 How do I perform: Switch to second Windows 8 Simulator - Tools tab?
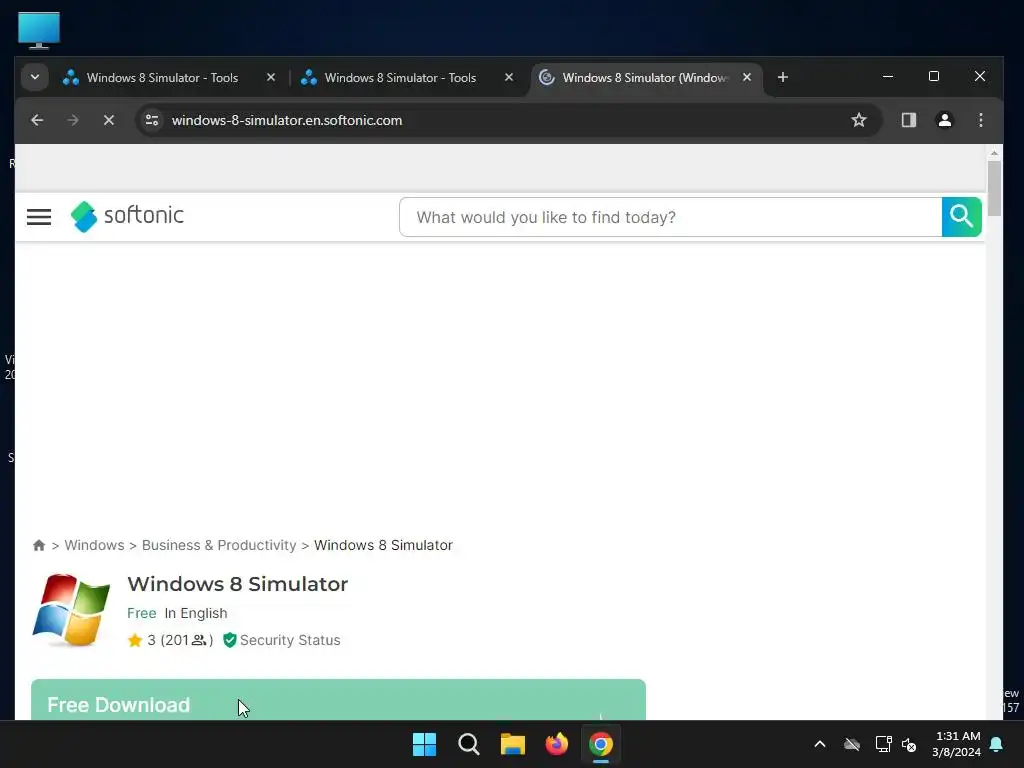[x=400, y=78]
